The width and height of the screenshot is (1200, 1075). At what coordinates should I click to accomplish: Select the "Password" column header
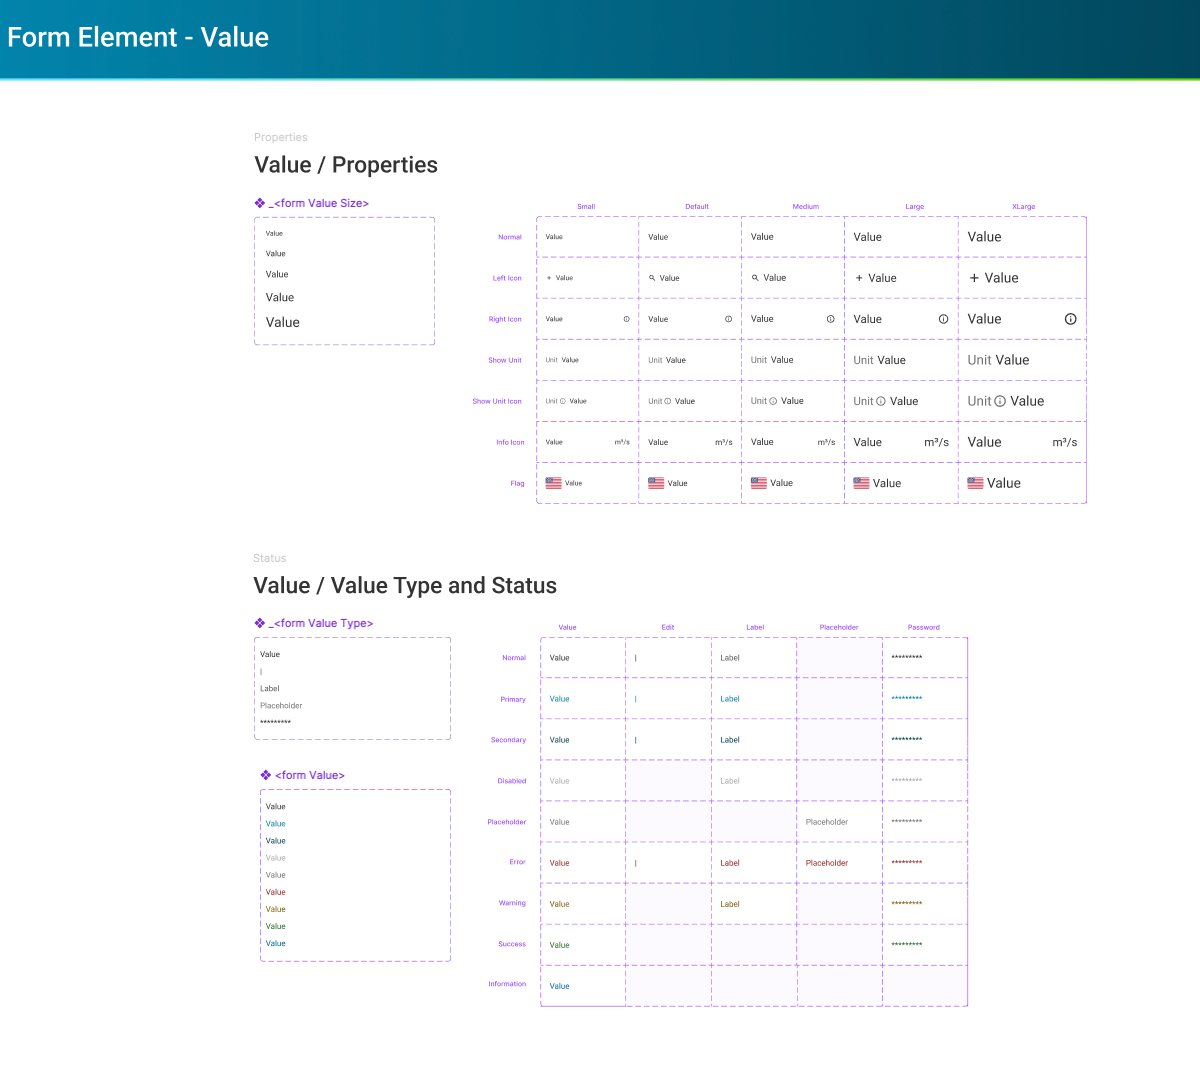click(x=923, y=627)
